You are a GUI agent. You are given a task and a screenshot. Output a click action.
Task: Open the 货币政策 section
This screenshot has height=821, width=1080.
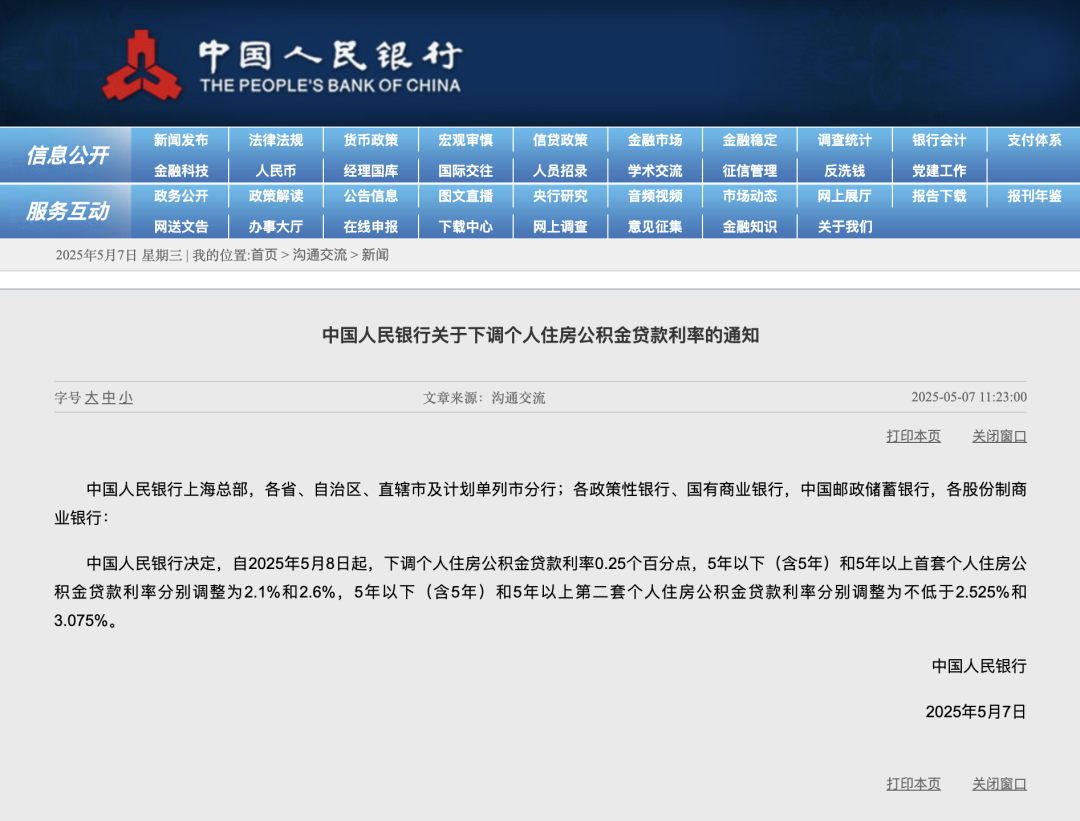click(371, 140)
